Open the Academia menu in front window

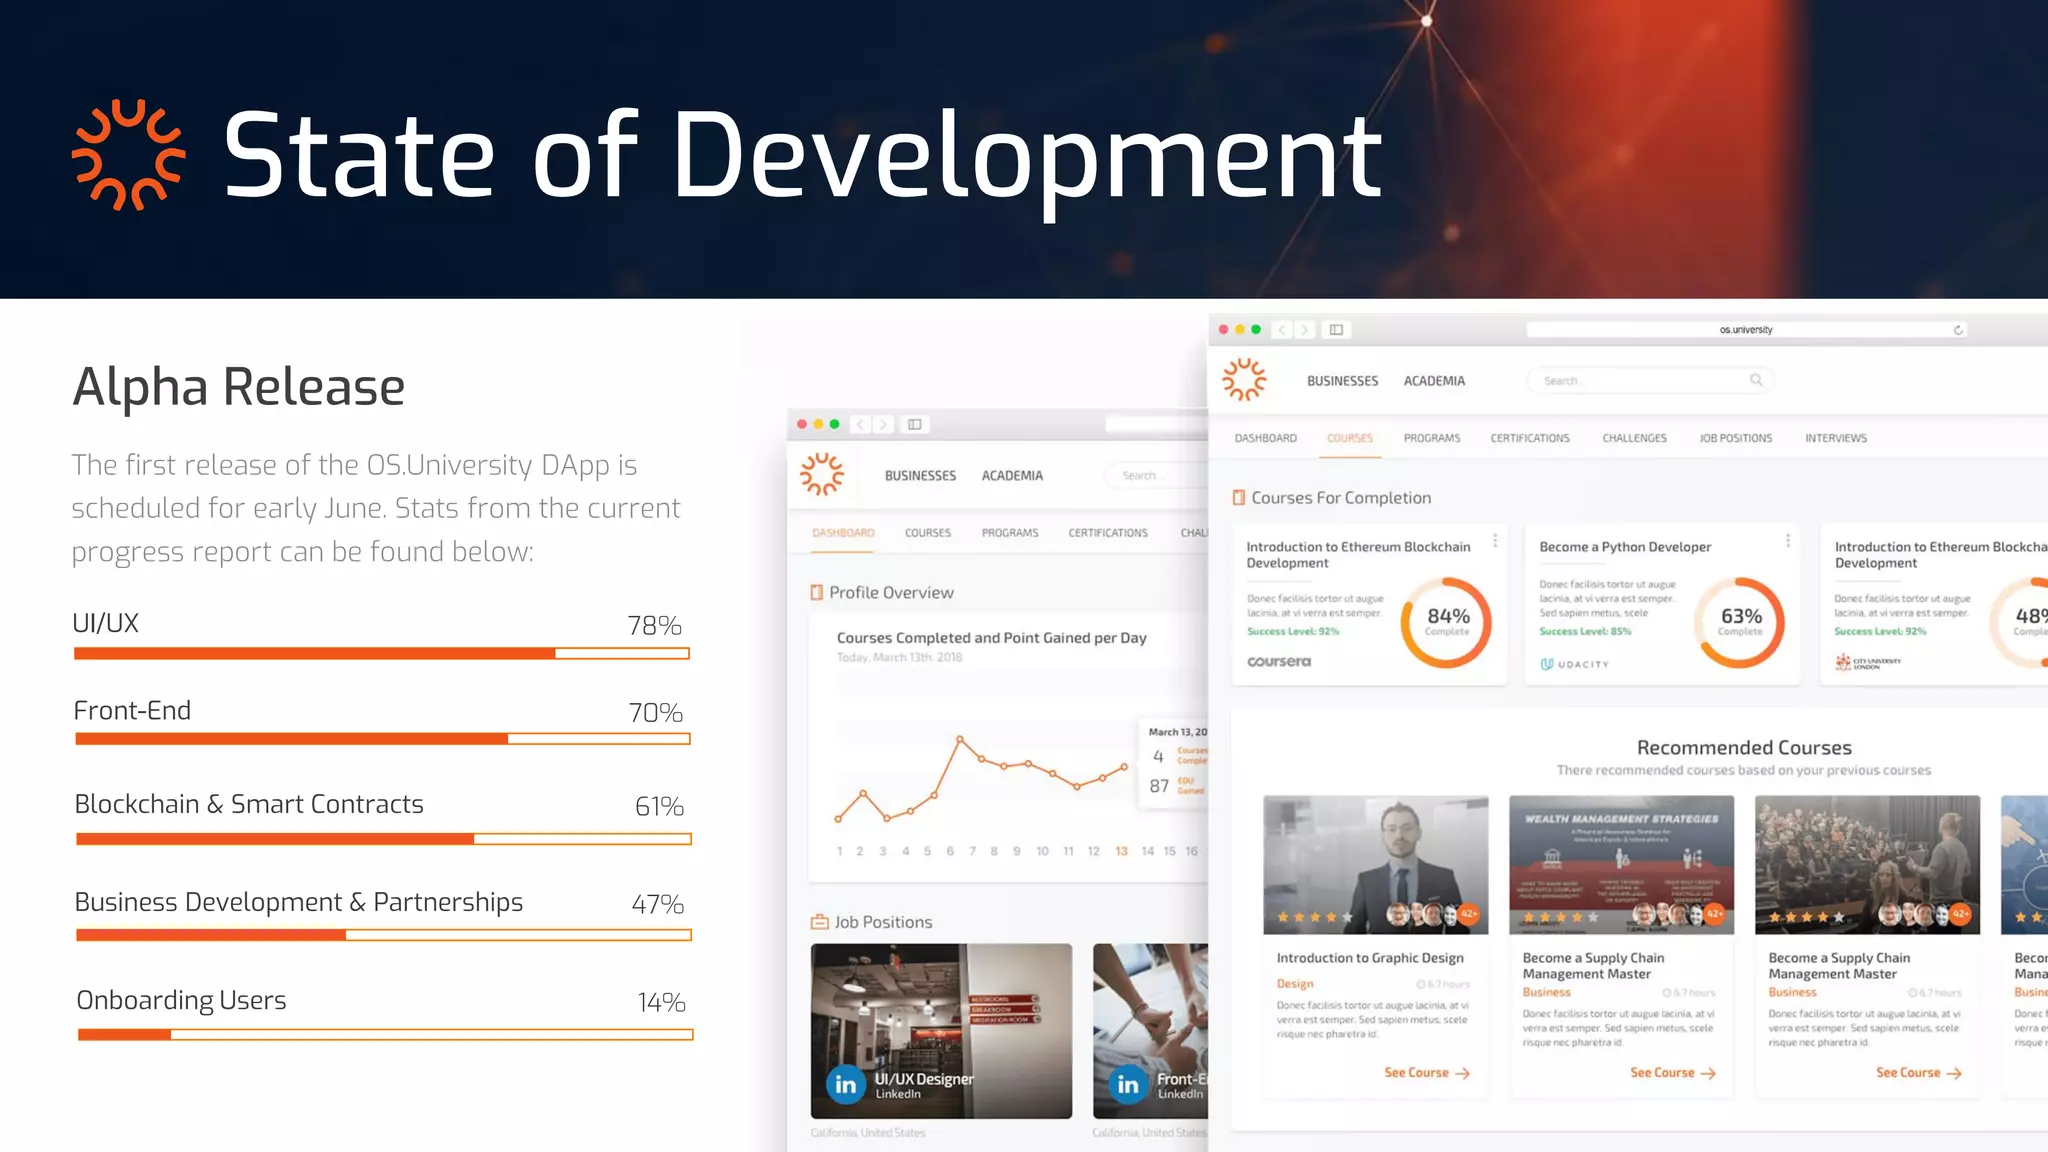point(1434,381)
